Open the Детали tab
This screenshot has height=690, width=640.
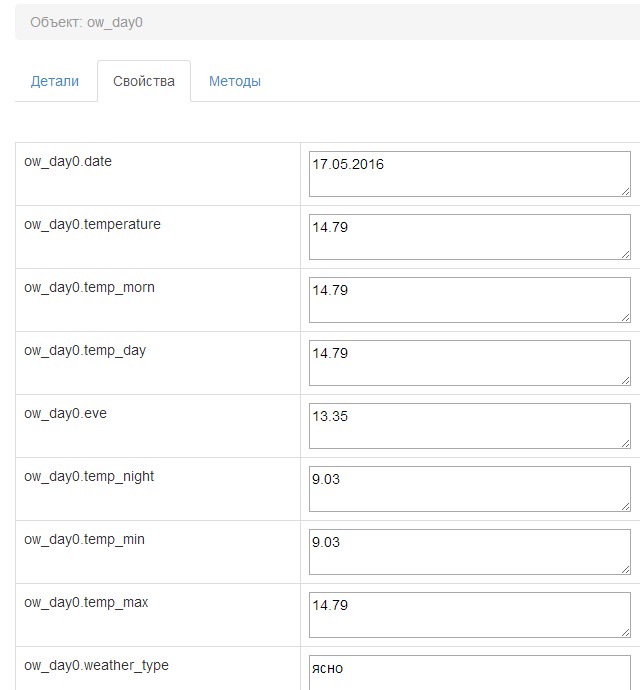coord(55,82)
